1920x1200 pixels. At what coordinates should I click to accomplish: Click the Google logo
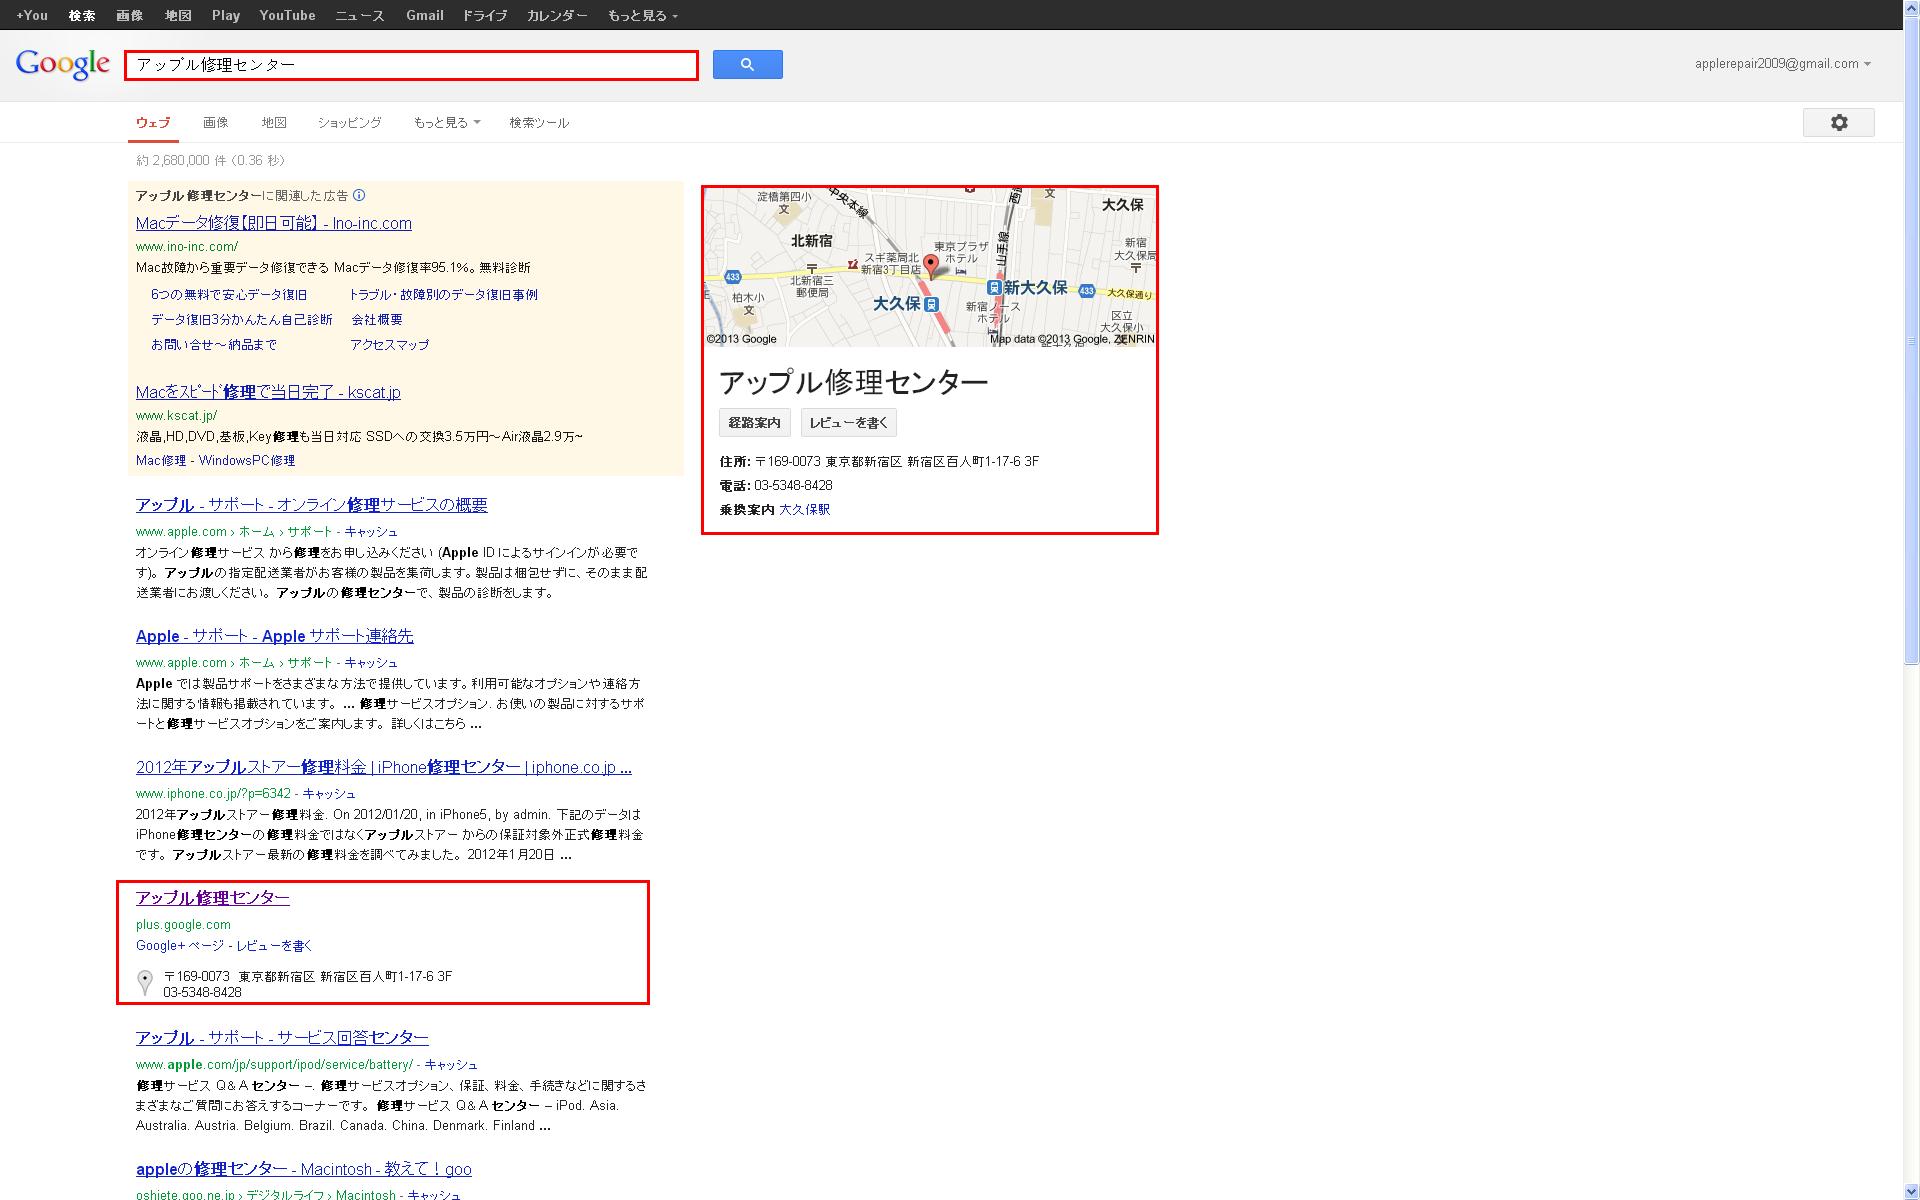coord(62,64)
